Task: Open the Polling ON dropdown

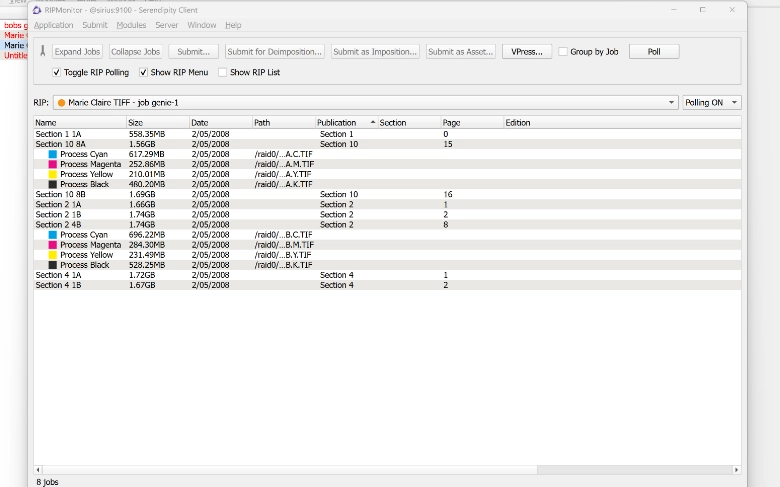Action: click(712, 103)
